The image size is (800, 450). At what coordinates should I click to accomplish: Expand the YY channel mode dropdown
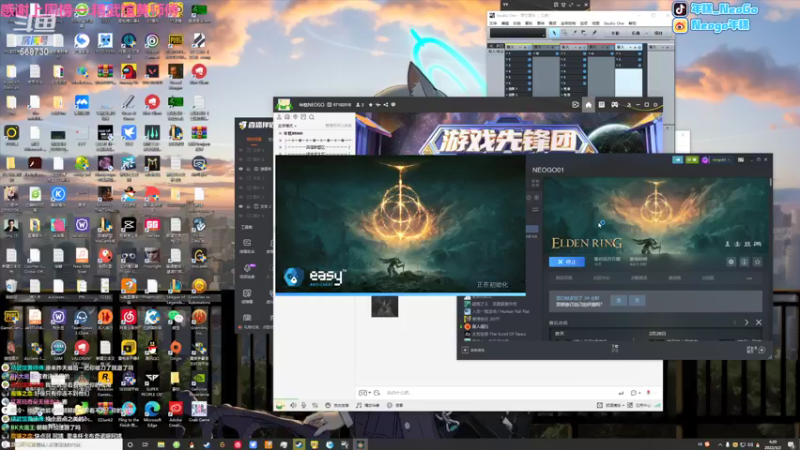pyautogui.click(x=287, y=126)
